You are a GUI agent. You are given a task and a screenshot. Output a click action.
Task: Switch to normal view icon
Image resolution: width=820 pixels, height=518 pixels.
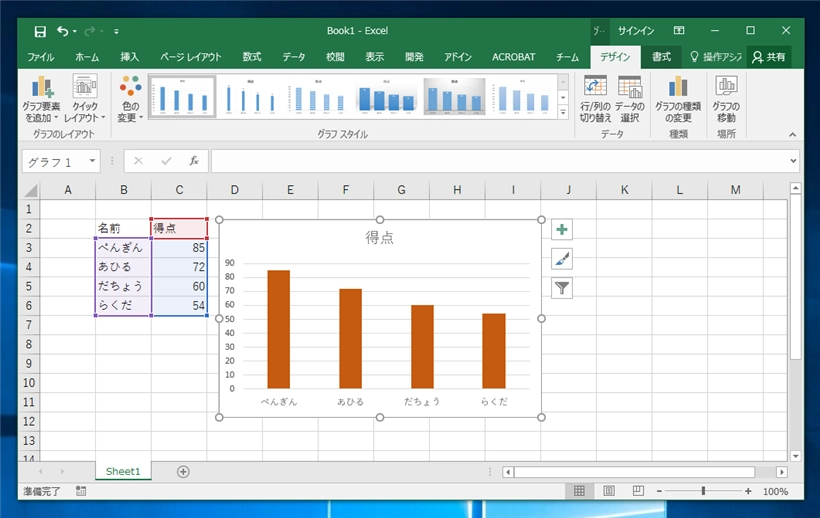579,491
